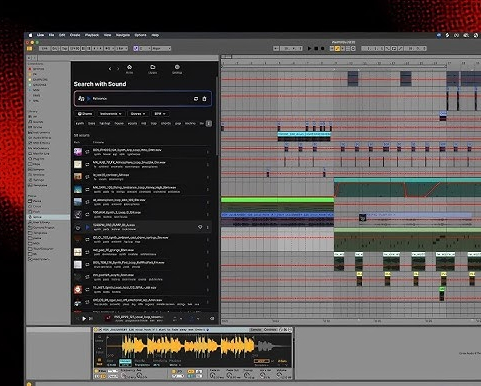Image resolution: width=481 pixels, height=386 pixels.
Task: Select the synth tag chip
Action: [x=80, y=123]
